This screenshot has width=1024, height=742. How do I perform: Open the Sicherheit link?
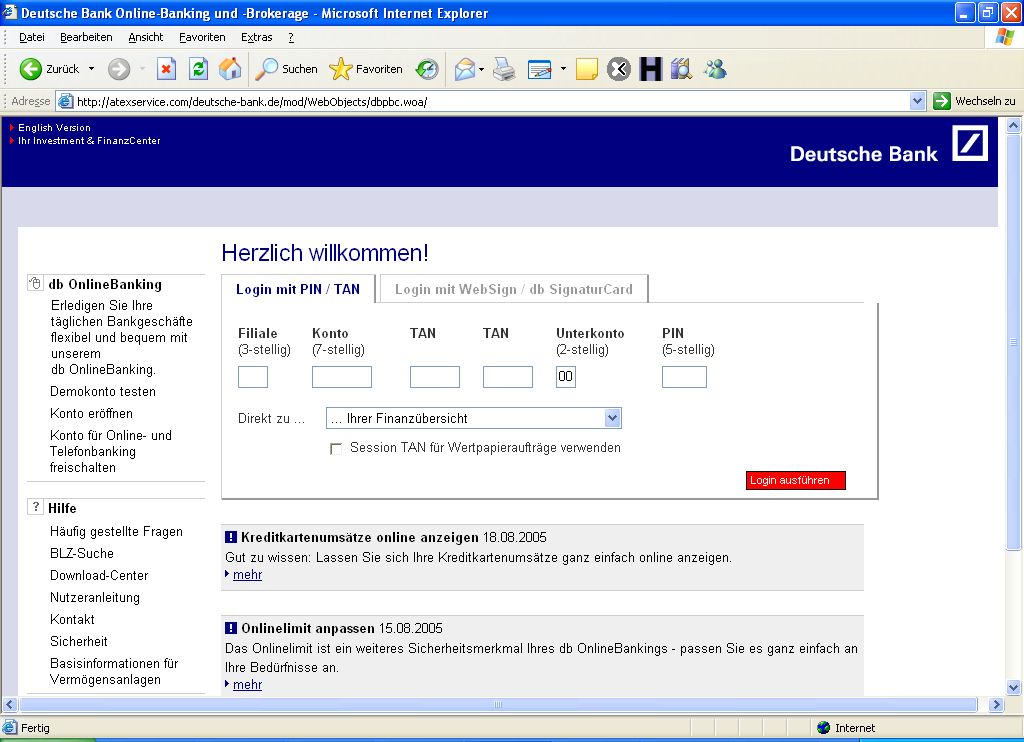point(79,641)
